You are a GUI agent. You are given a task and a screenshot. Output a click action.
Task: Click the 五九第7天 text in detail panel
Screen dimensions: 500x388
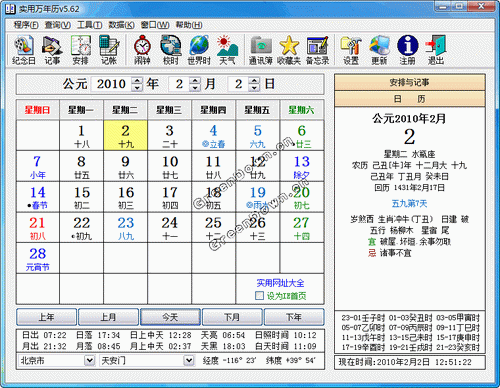click(409, 203)
